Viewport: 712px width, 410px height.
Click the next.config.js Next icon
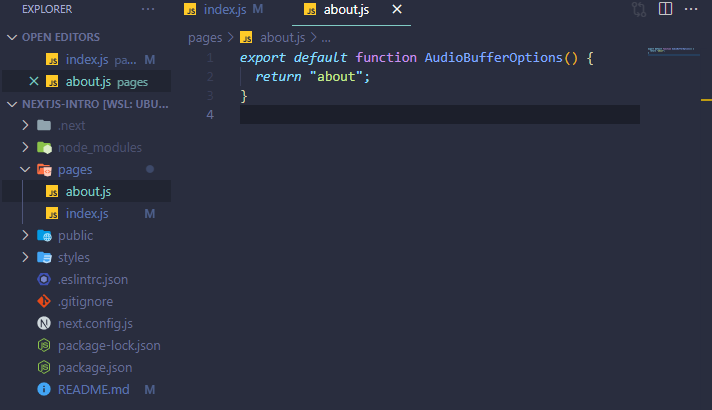click(44, 323)
